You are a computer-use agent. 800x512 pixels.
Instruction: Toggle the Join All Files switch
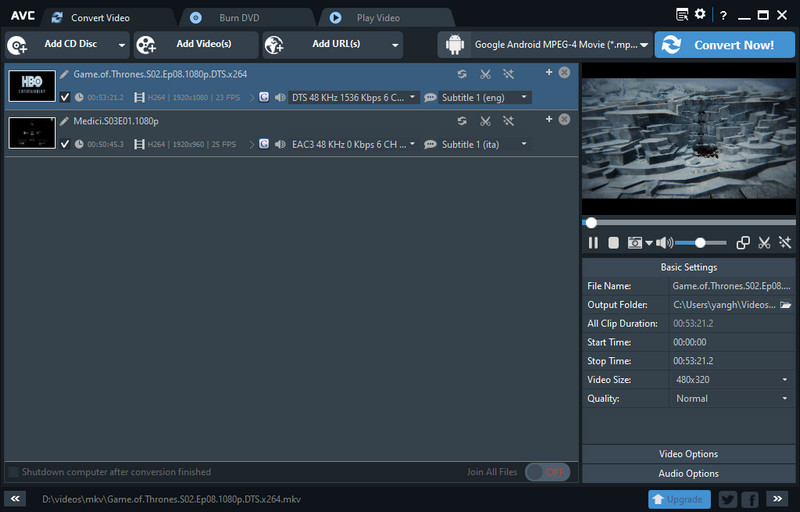coord(546,472)
